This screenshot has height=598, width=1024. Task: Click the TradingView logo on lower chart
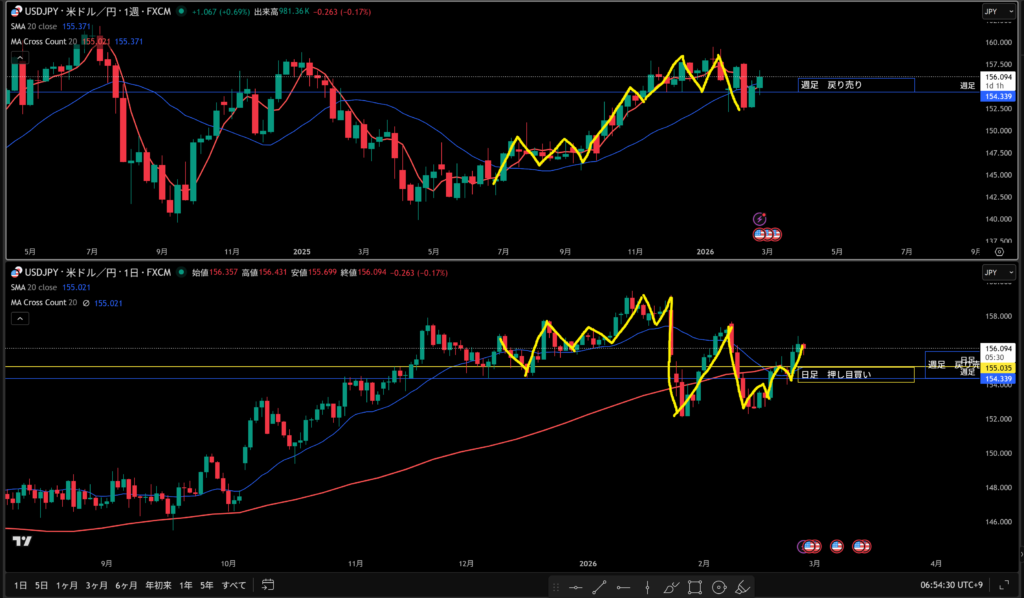click(x=20, y=541)
